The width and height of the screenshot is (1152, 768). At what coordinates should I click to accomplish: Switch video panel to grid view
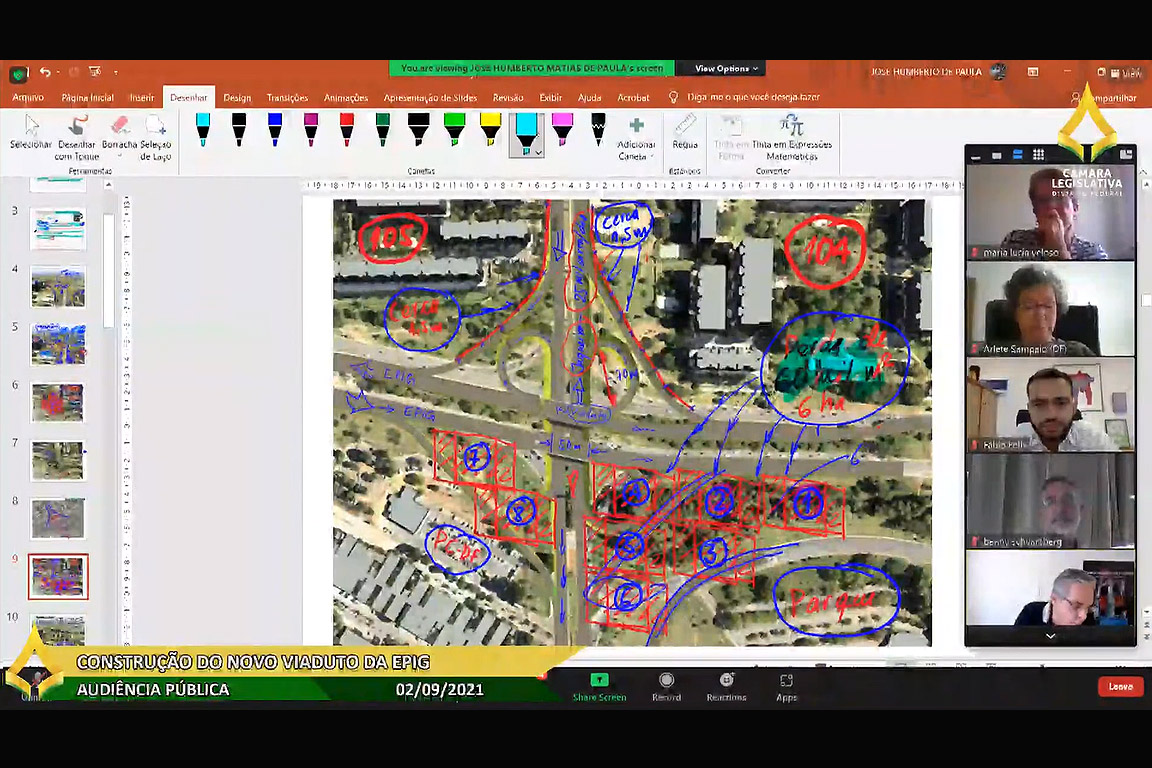(x=1039, y=154)
